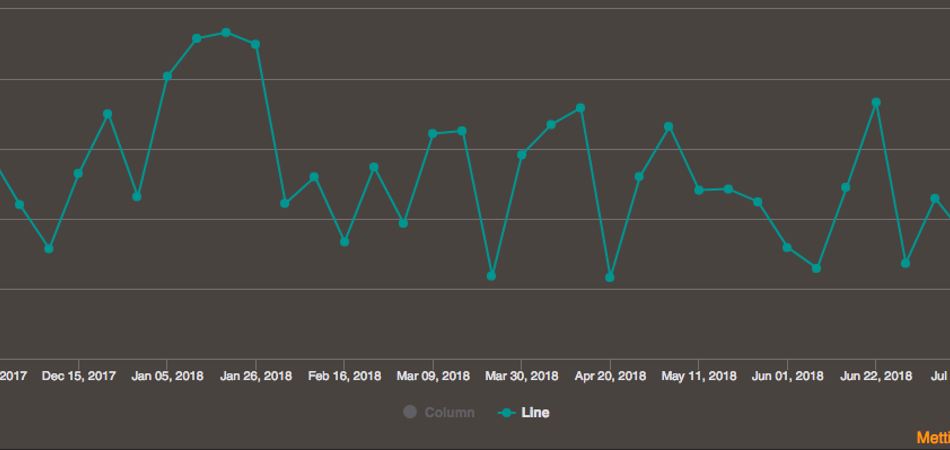Open the orange Metti link at bottom right

[933, 437]
